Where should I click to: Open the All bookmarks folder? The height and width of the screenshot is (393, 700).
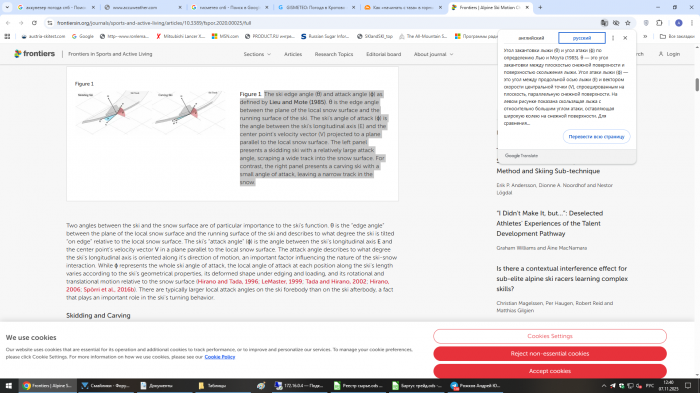coord(677,36)
